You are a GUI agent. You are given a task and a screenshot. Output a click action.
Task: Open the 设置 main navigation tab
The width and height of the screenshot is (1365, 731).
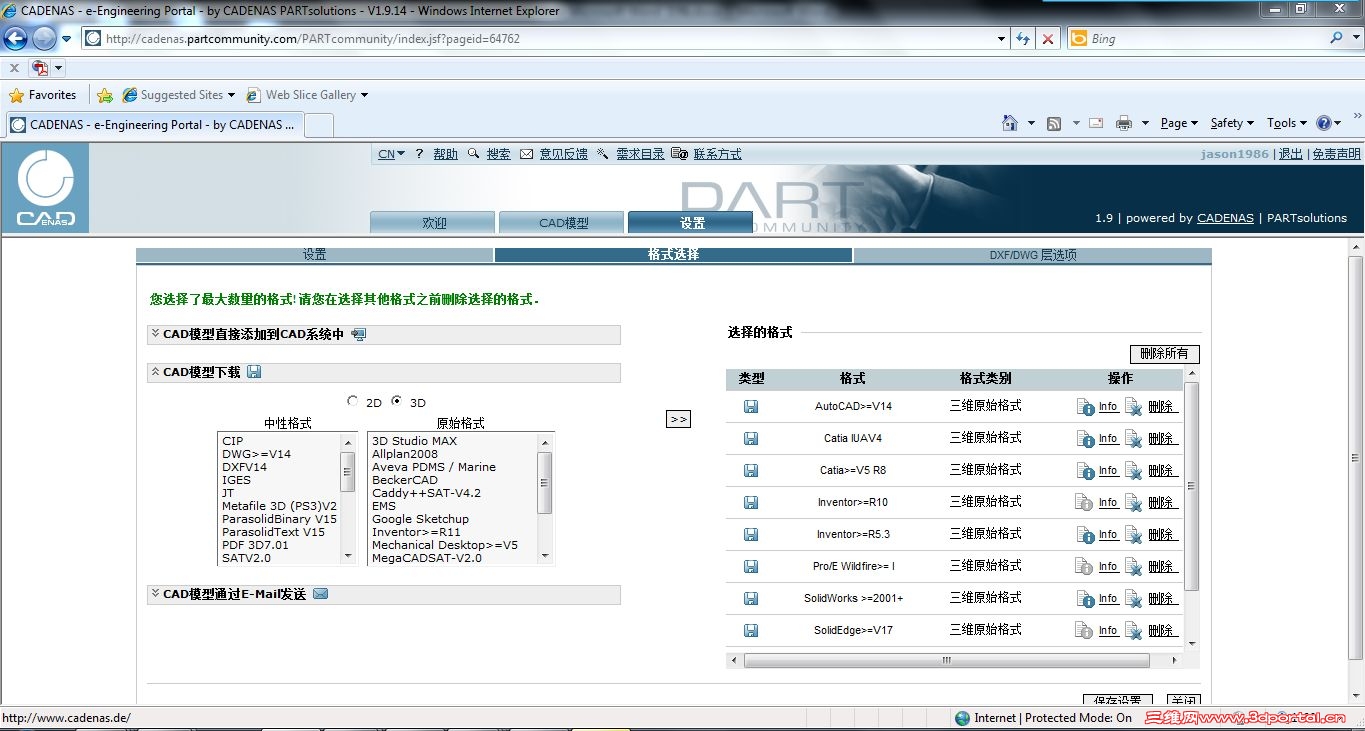[x=691, y=223]
